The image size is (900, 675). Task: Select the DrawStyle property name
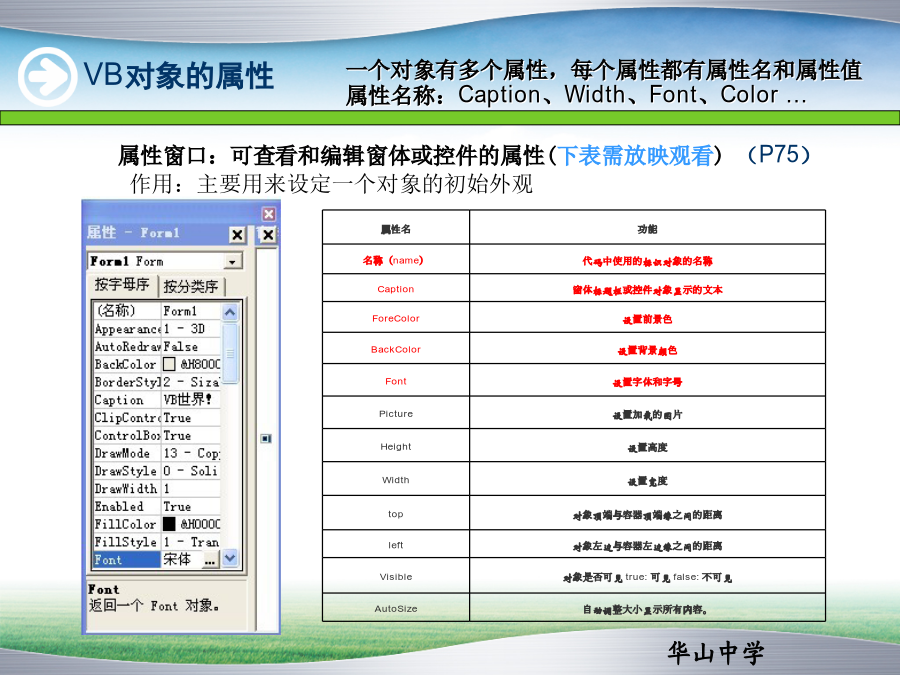click(127, 471)
